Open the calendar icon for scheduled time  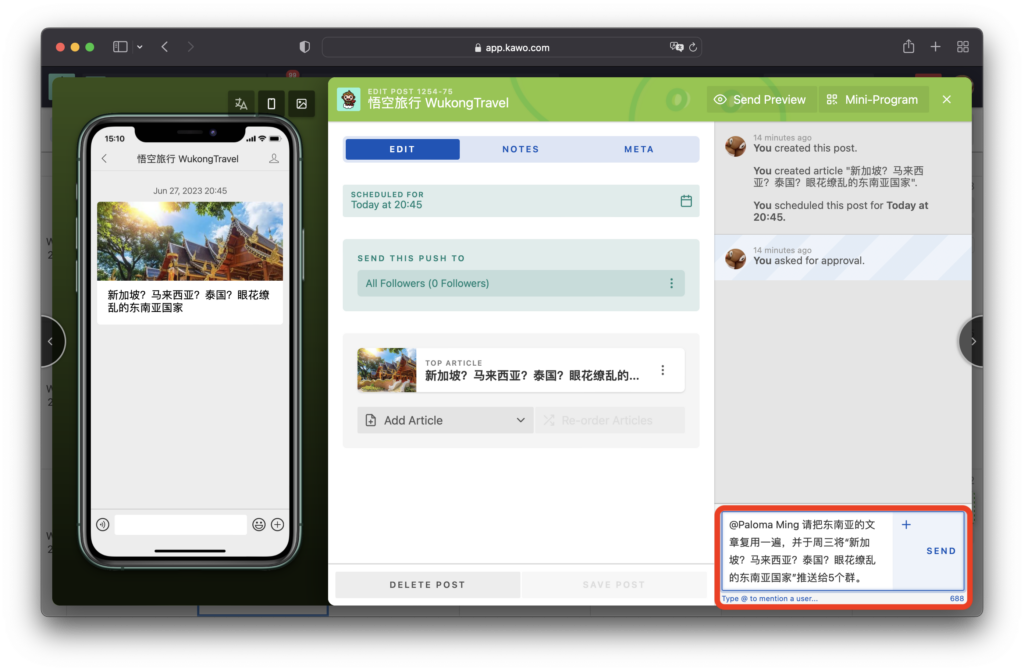686,201
